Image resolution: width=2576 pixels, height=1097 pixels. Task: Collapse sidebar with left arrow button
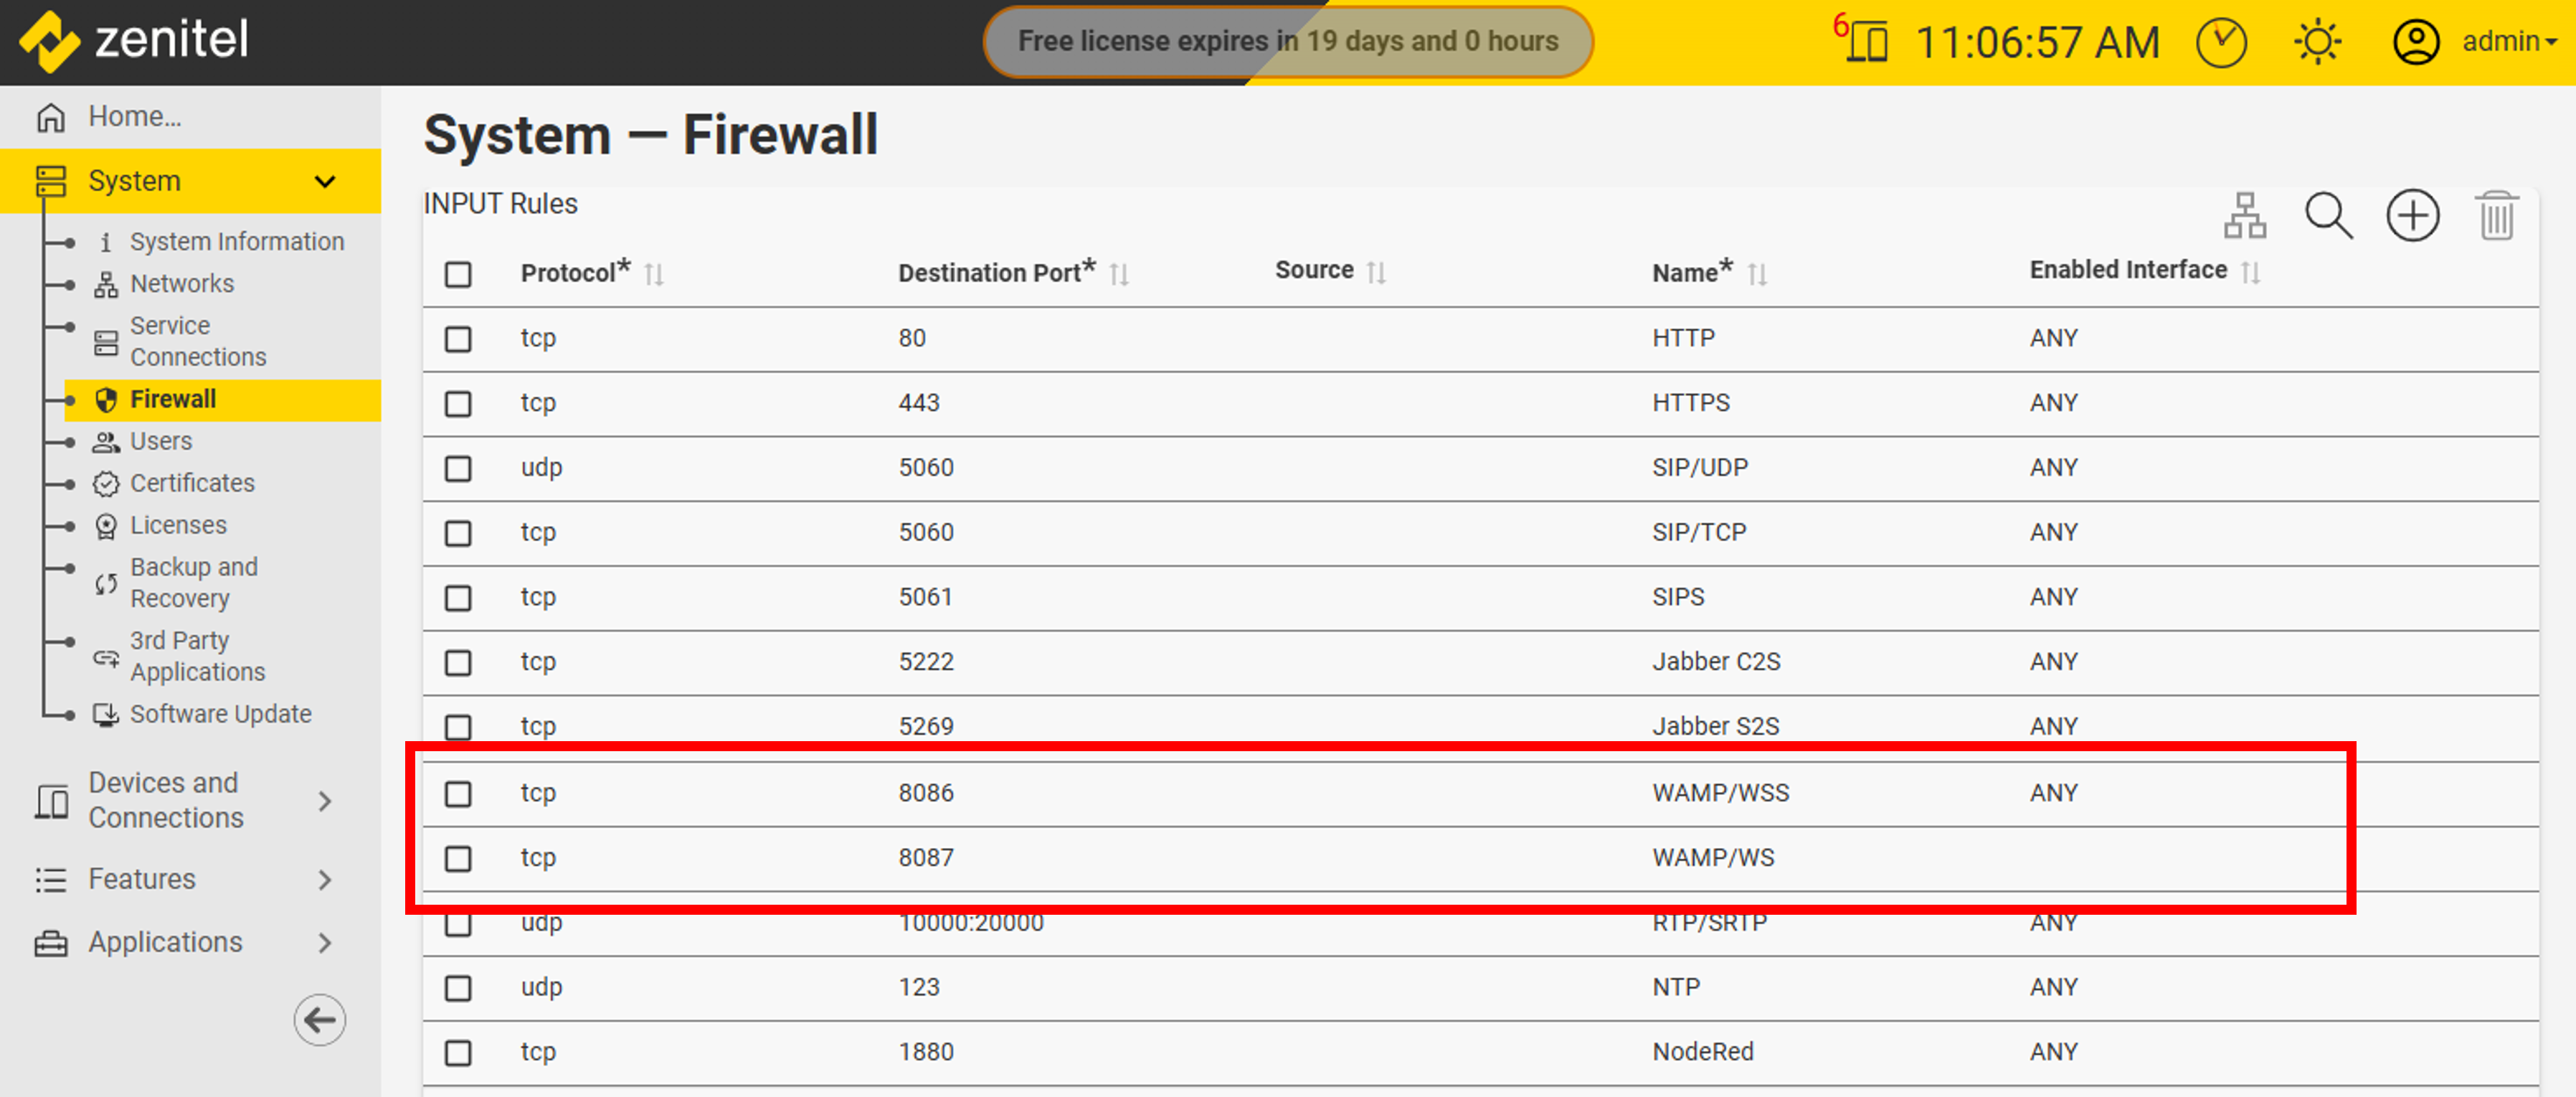pyautogui.click(x=319, y=1019)
